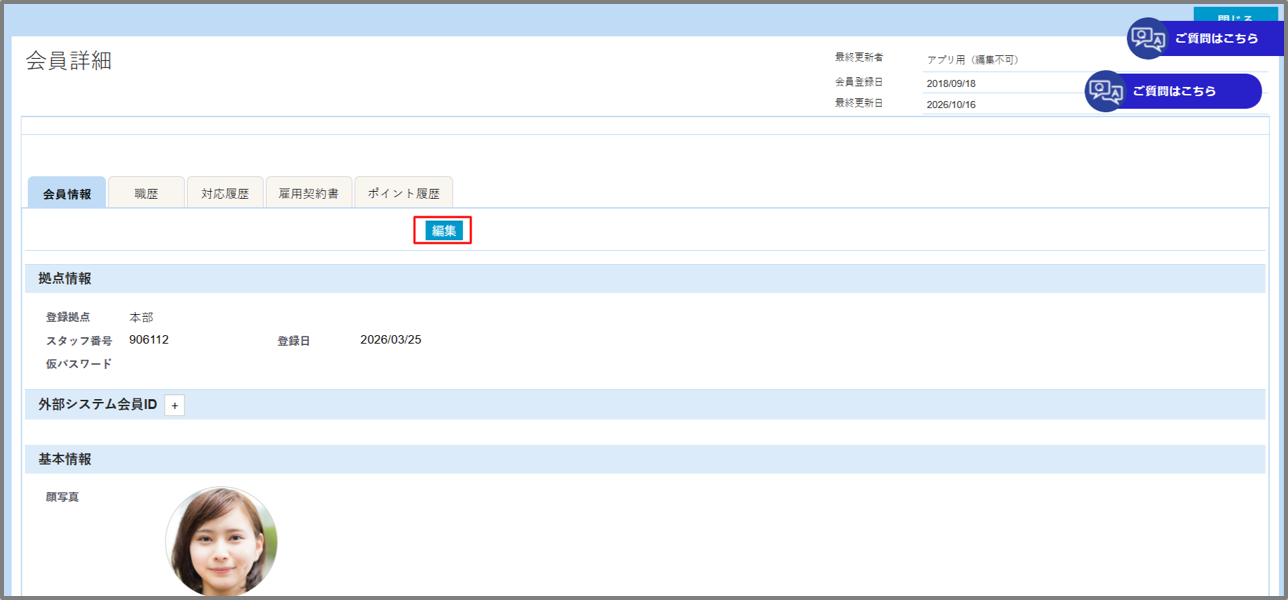Image resolution: width=1288 pixels, height=600 pixels.
Task: View the ポイント履歴 tab
Action: pyautogui.click(x=404, y=193)
